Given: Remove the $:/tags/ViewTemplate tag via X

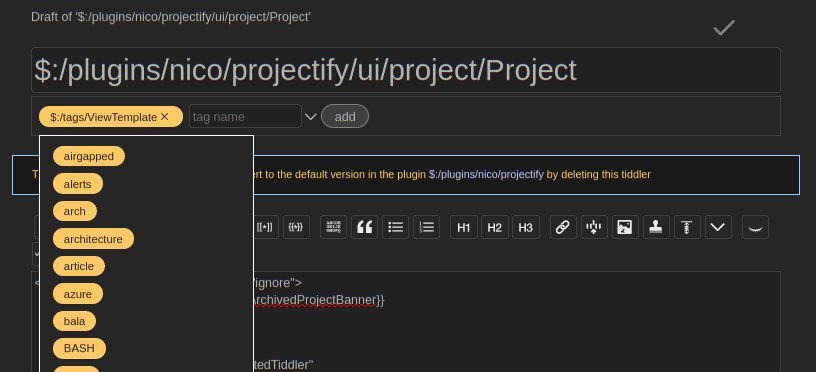Looking at the screenshot, I should point(164,117).
